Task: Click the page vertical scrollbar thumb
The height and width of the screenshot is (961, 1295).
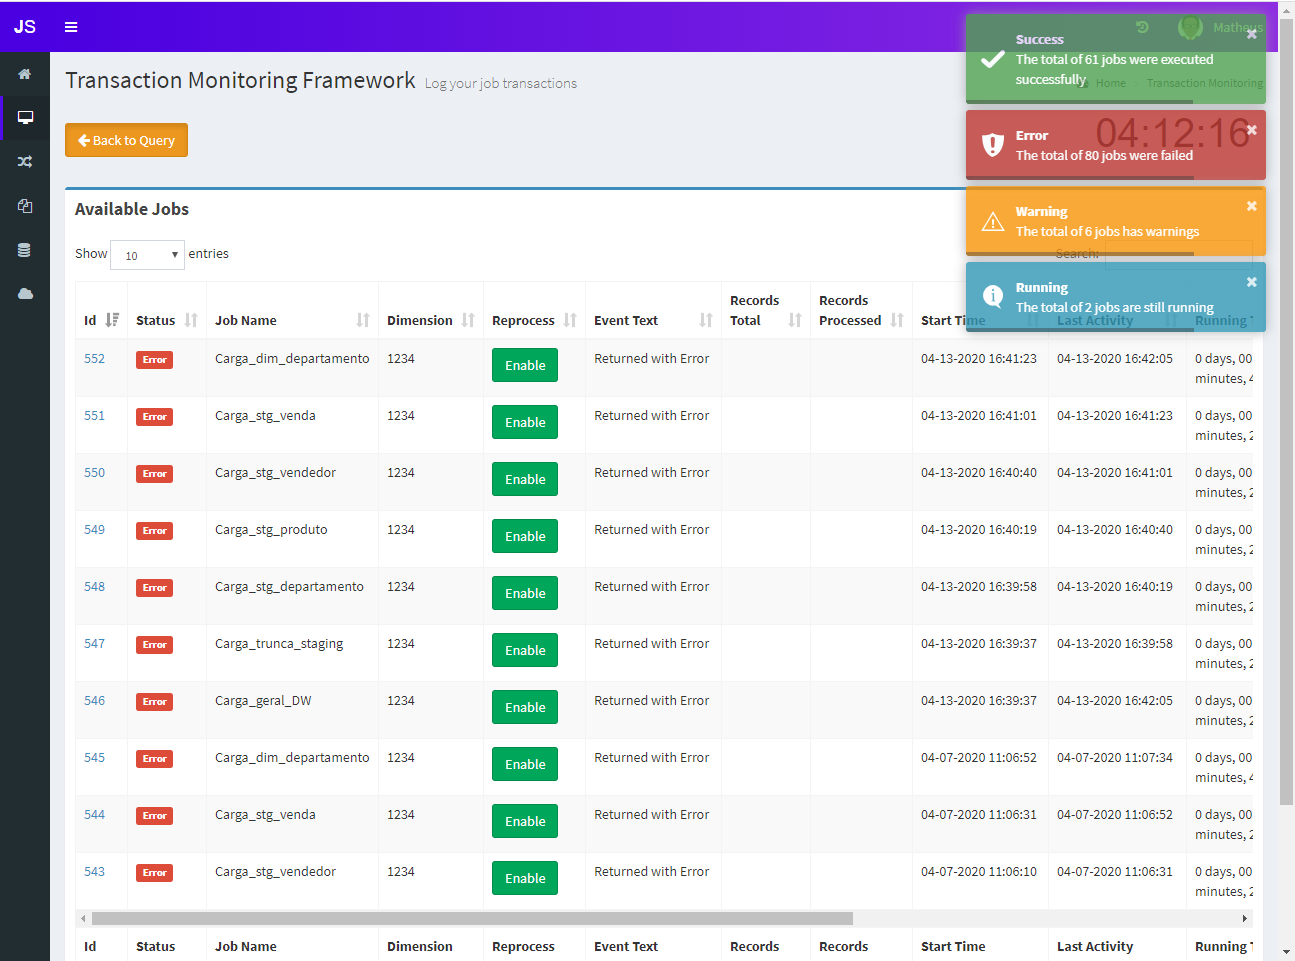Action: tap(1286, 412)
